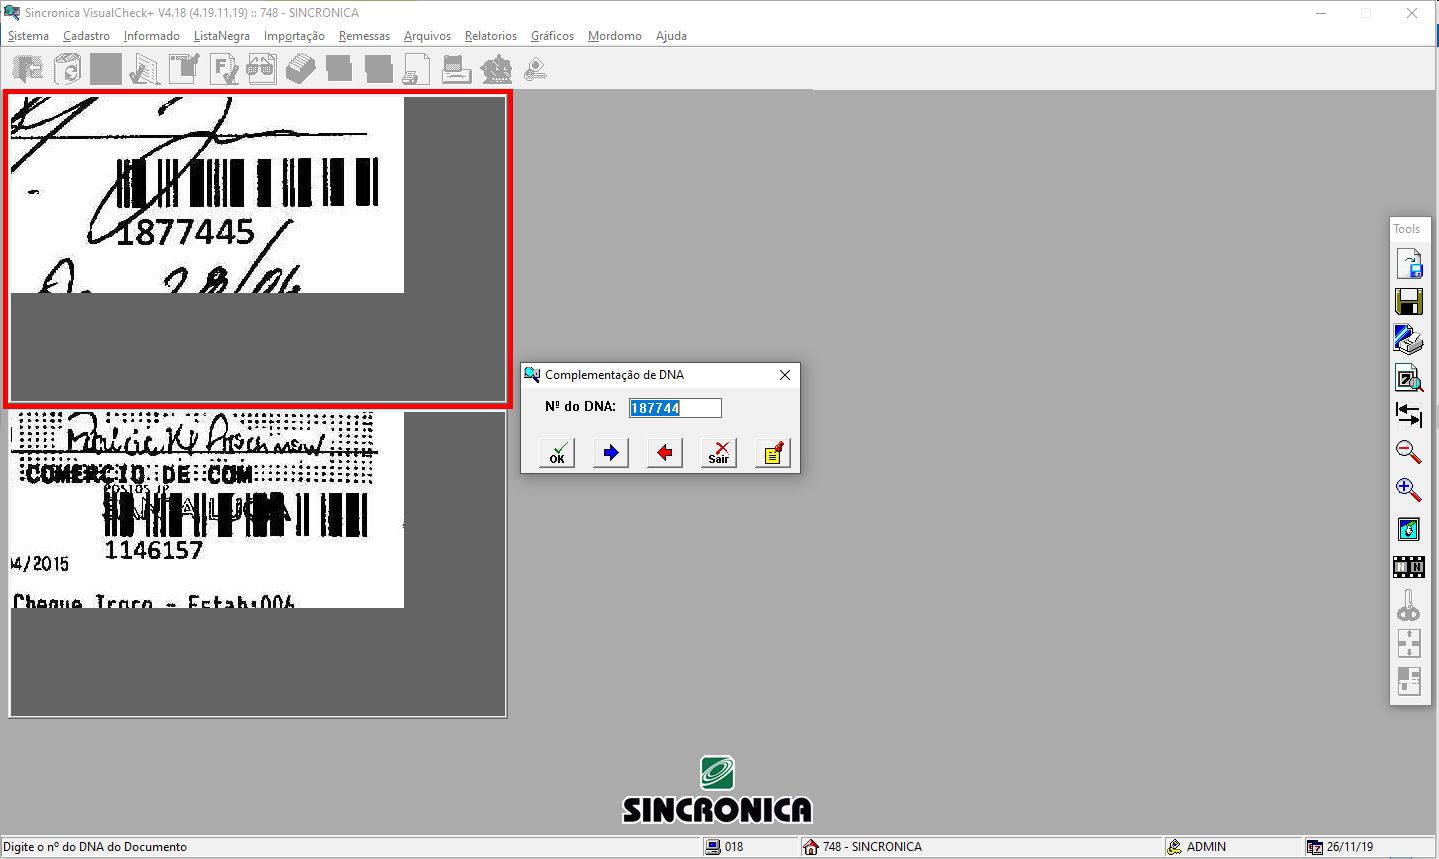The image size is (1439, 859).
Task: Select the zoom out magnifier tool
Action: (x=1408, y=452)
